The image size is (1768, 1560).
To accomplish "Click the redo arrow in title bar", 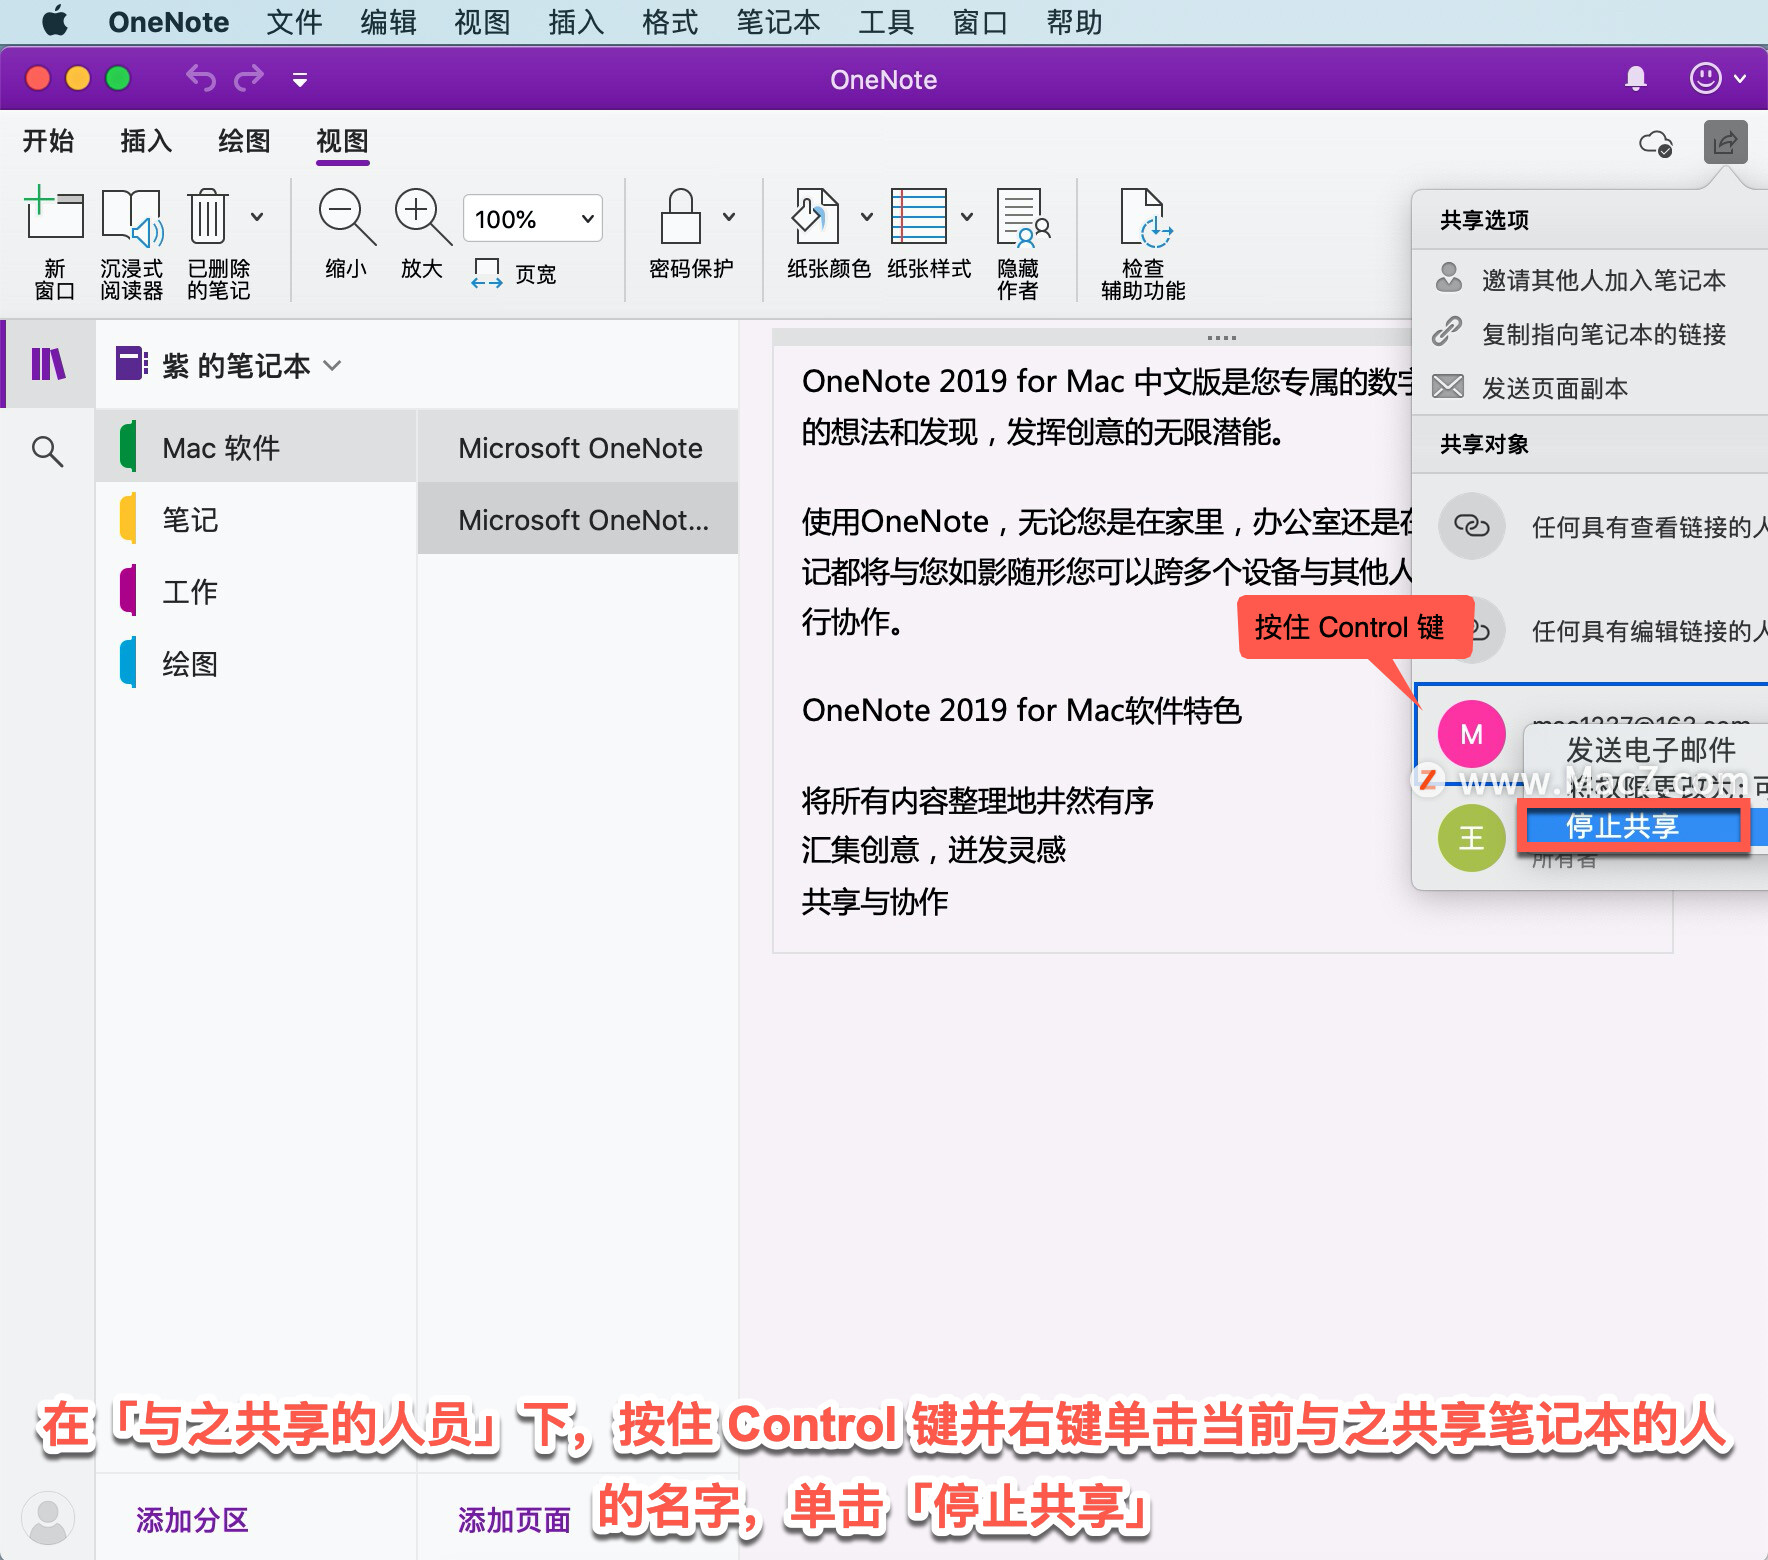I will pos(249,78).
